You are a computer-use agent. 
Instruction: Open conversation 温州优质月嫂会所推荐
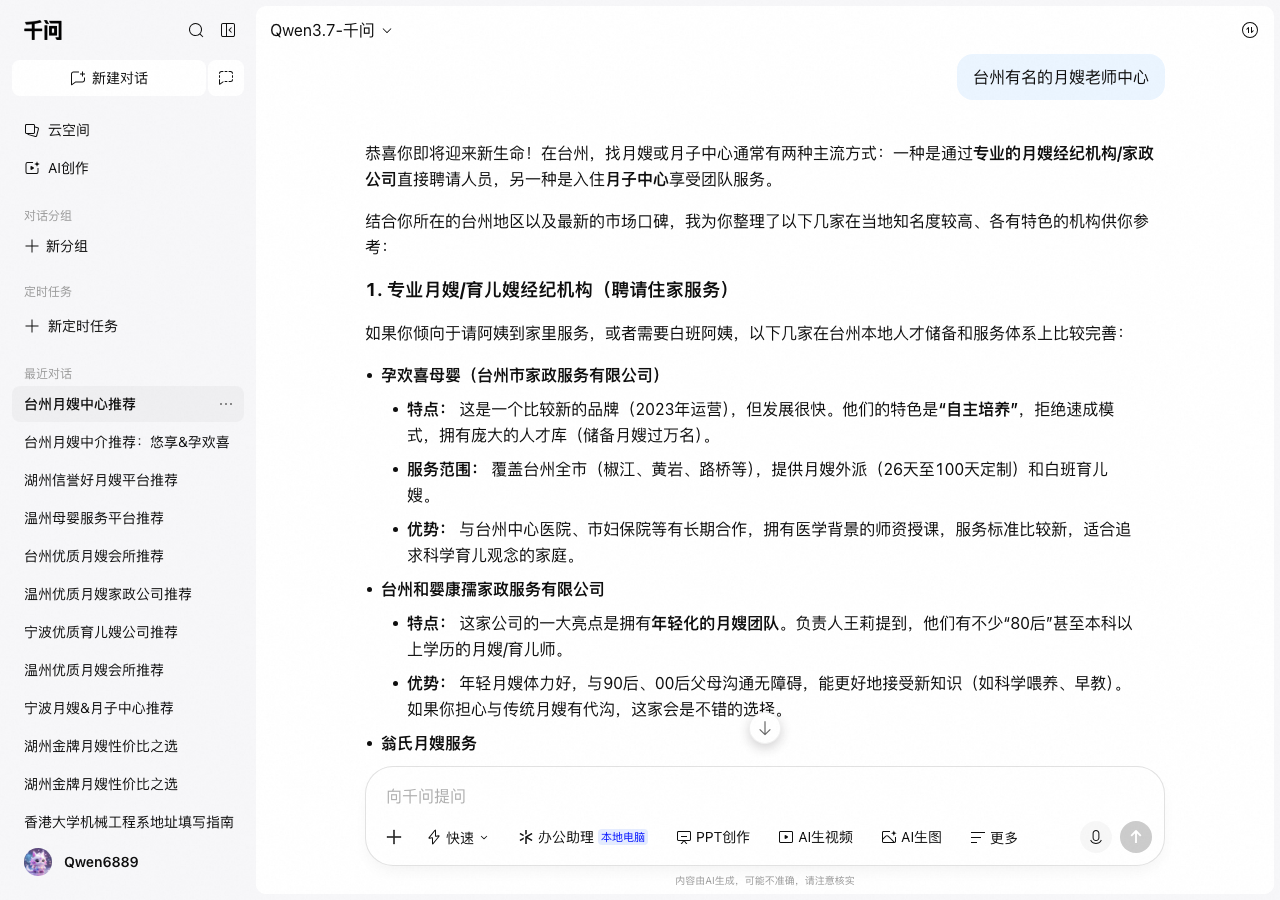coord(128,670)
